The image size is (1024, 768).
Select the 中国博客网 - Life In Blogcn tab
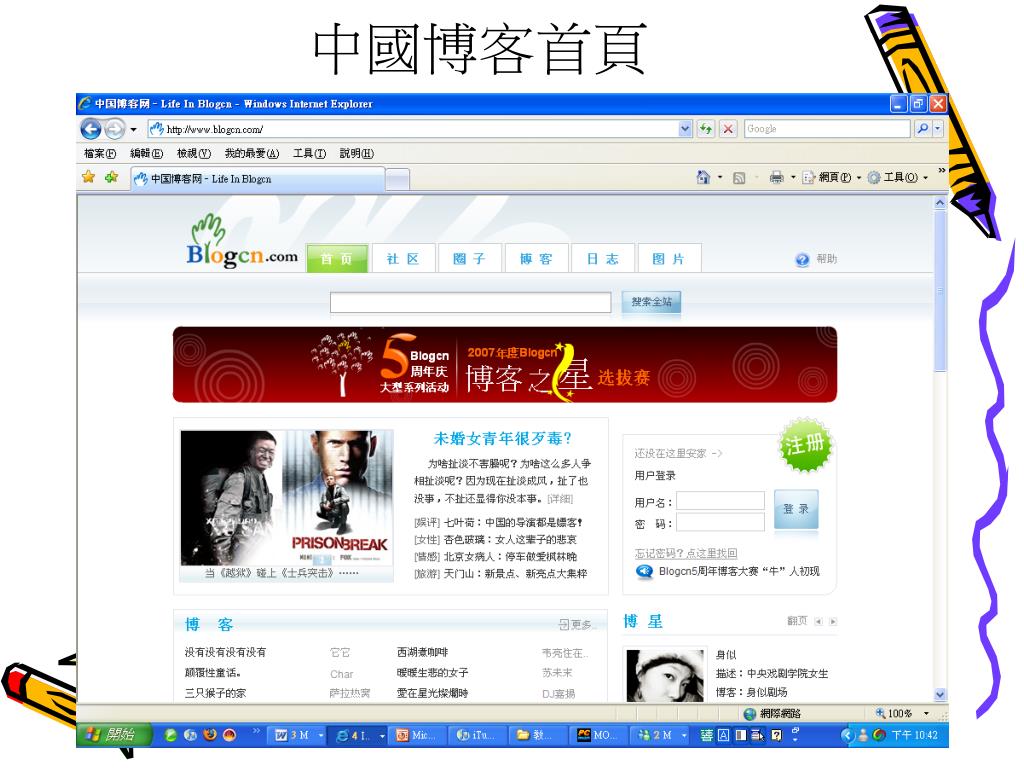coord(258,179)
